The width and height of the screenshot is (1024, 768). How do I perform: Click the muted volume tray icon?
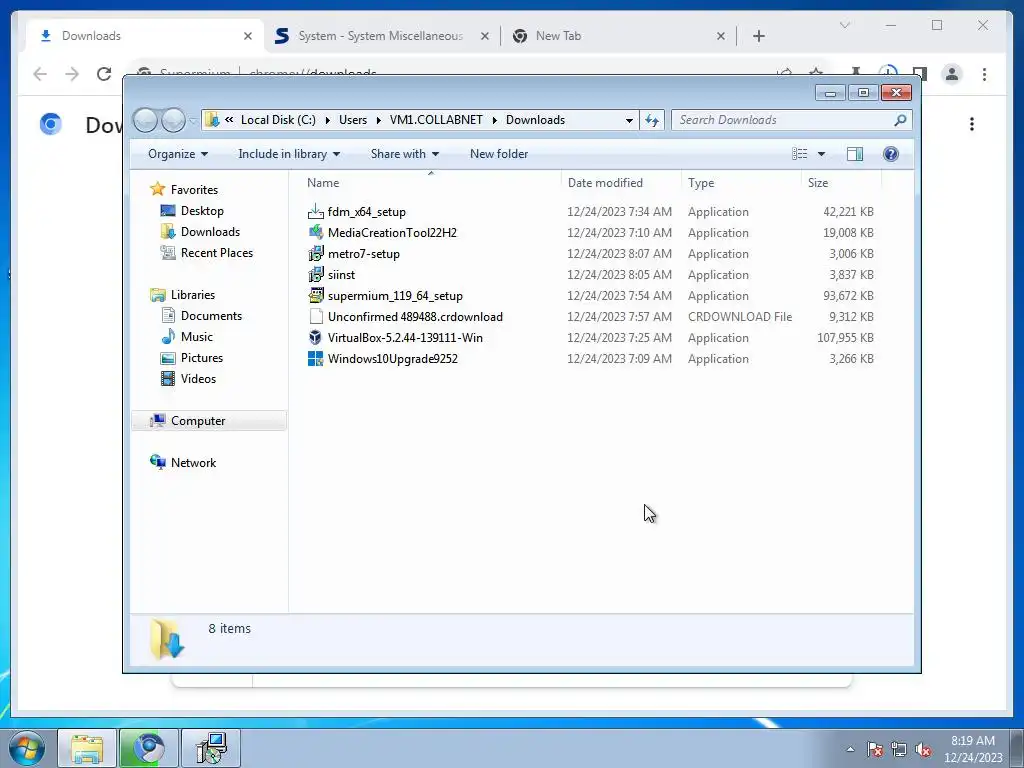click(x=923, y=750)
